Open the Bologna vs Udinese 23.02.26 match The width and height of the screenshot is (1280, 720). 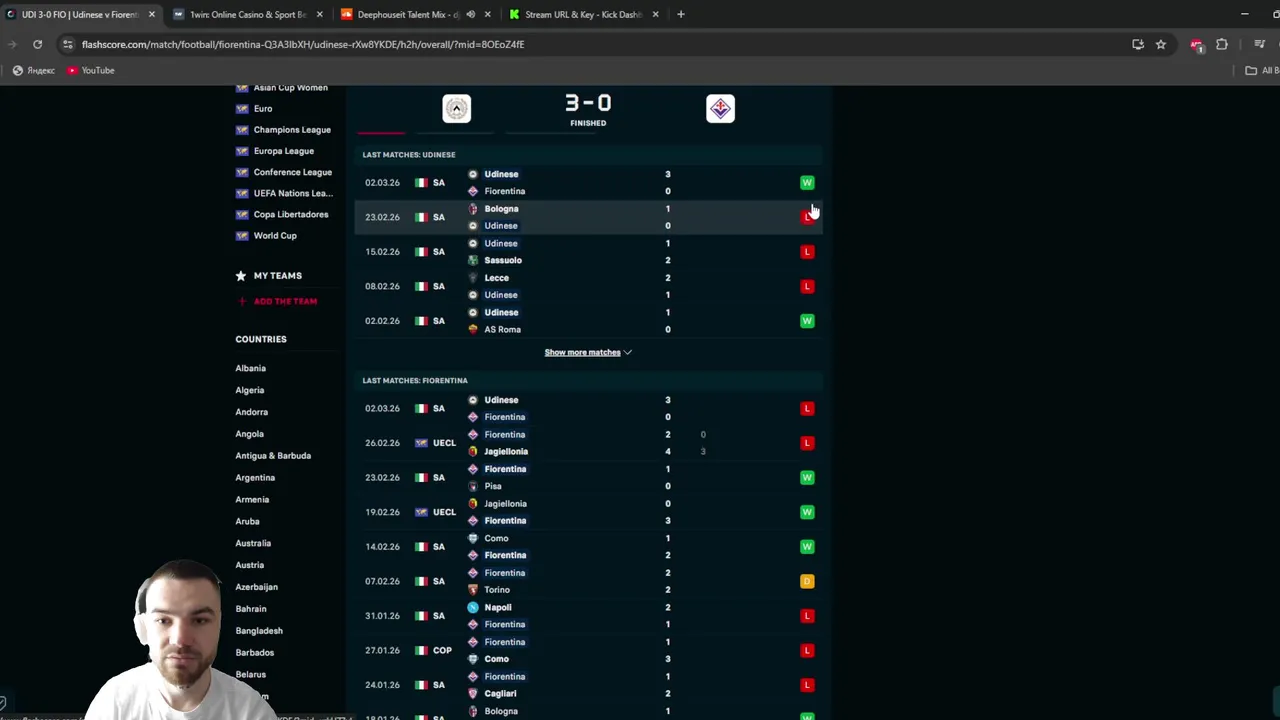pyautogui.click(x=588, y=217)
